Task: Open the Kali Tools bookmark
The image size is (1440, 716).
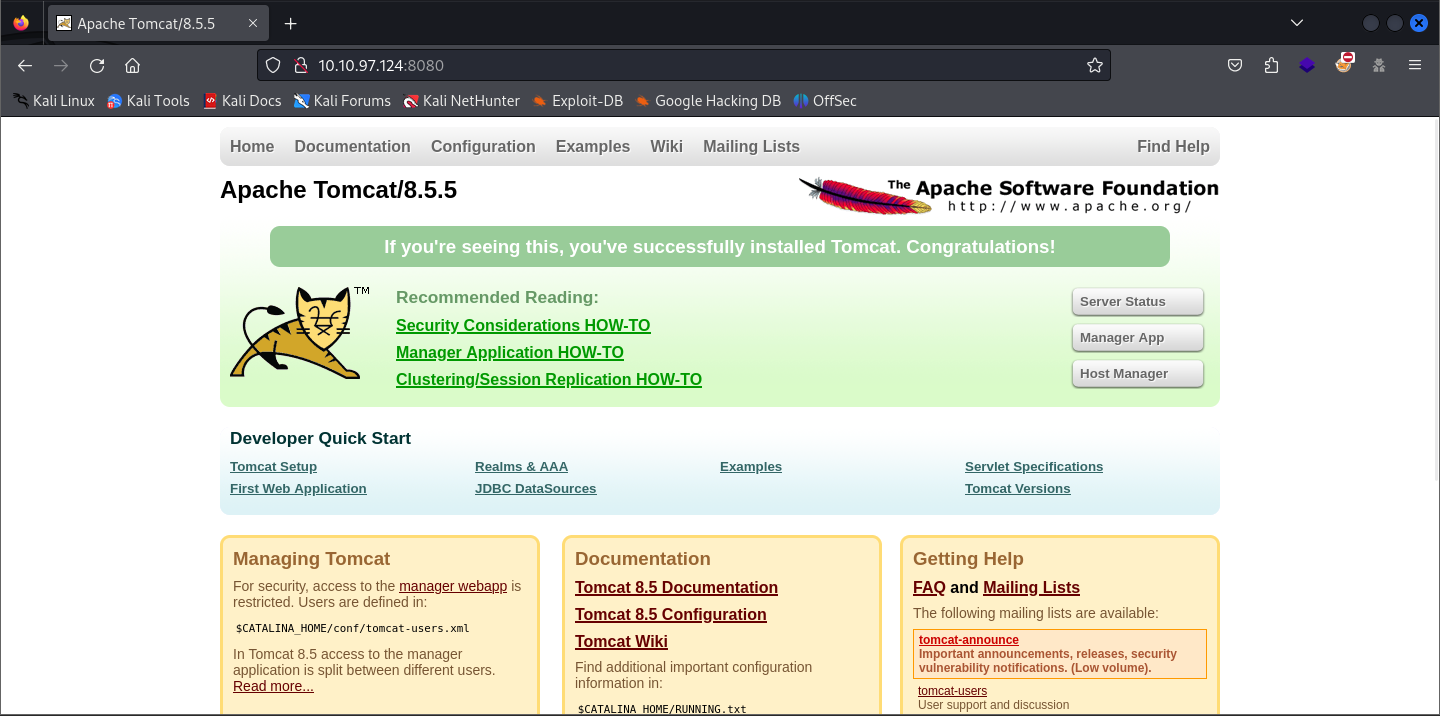Action: pyautogui.click(x=148, y=100)
